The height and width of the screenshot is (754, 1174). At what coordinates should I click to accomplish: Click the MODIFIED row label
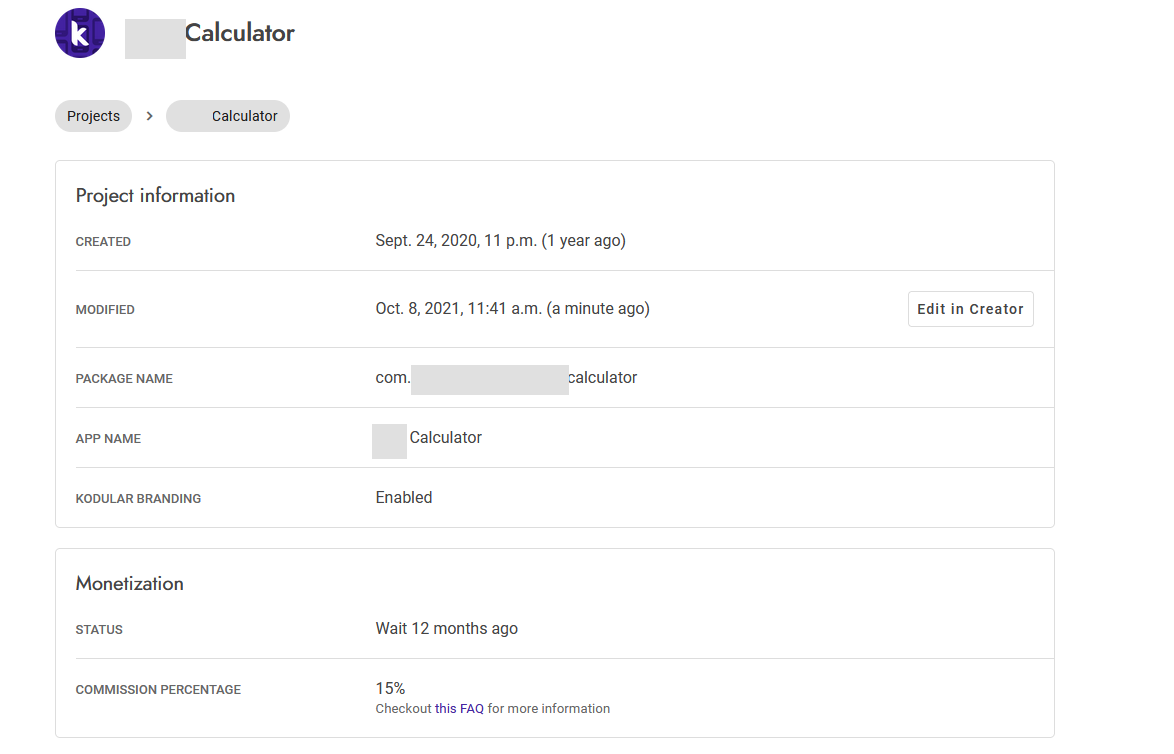tap(105, 310)
